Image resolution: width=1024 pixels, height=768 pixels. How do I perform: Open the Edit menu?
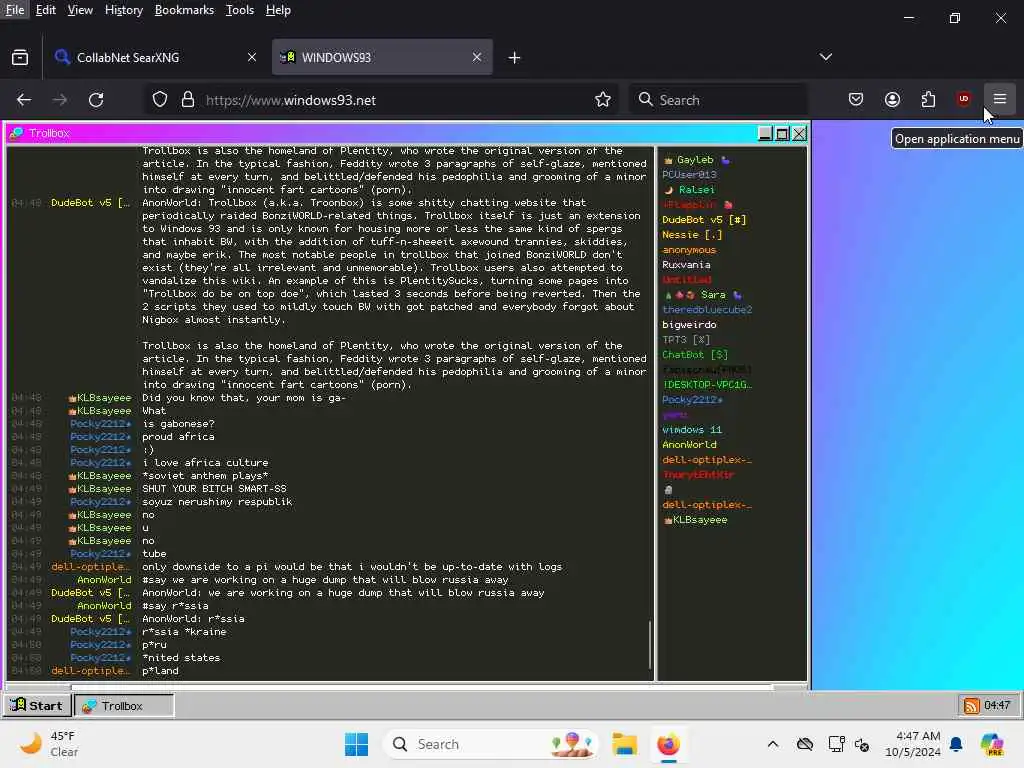tap(46, 10)
